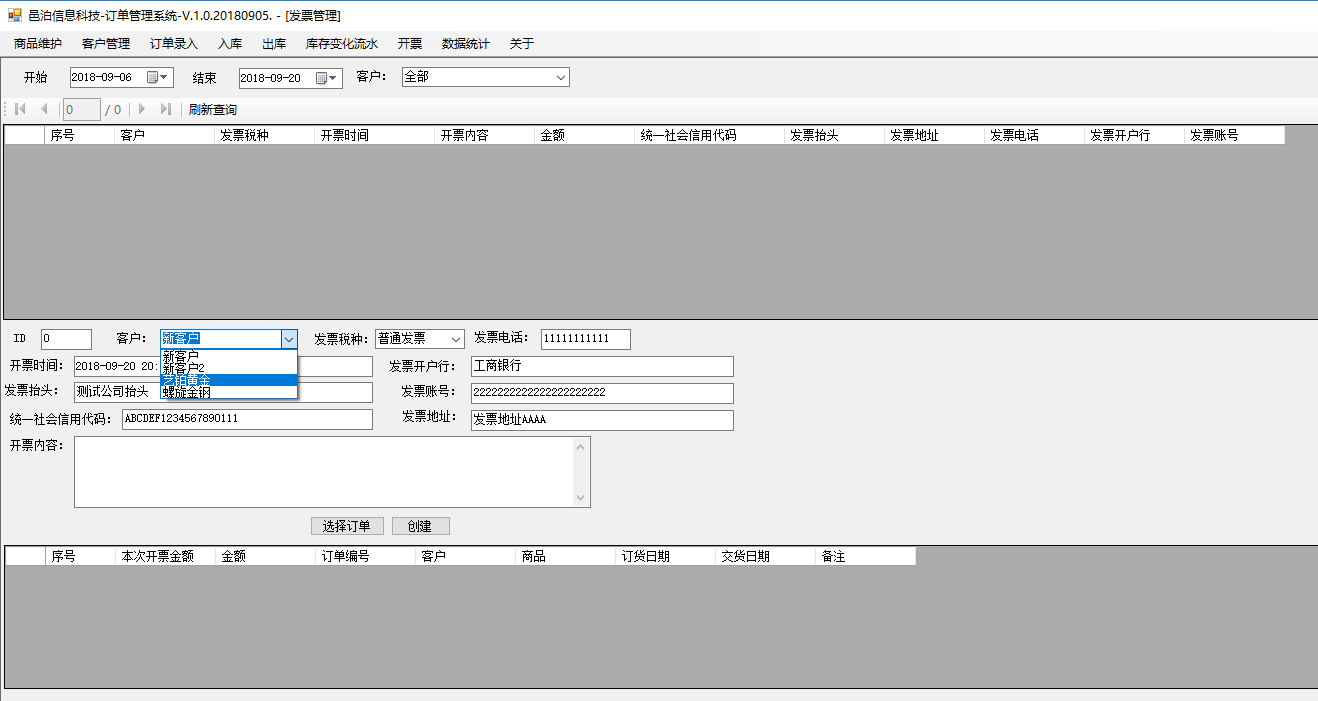Click 统一社会信用代码 input field
Image resolution: width=1318 pixels, height=701 pixels.
pyautogui.click(x=247, y=419)
